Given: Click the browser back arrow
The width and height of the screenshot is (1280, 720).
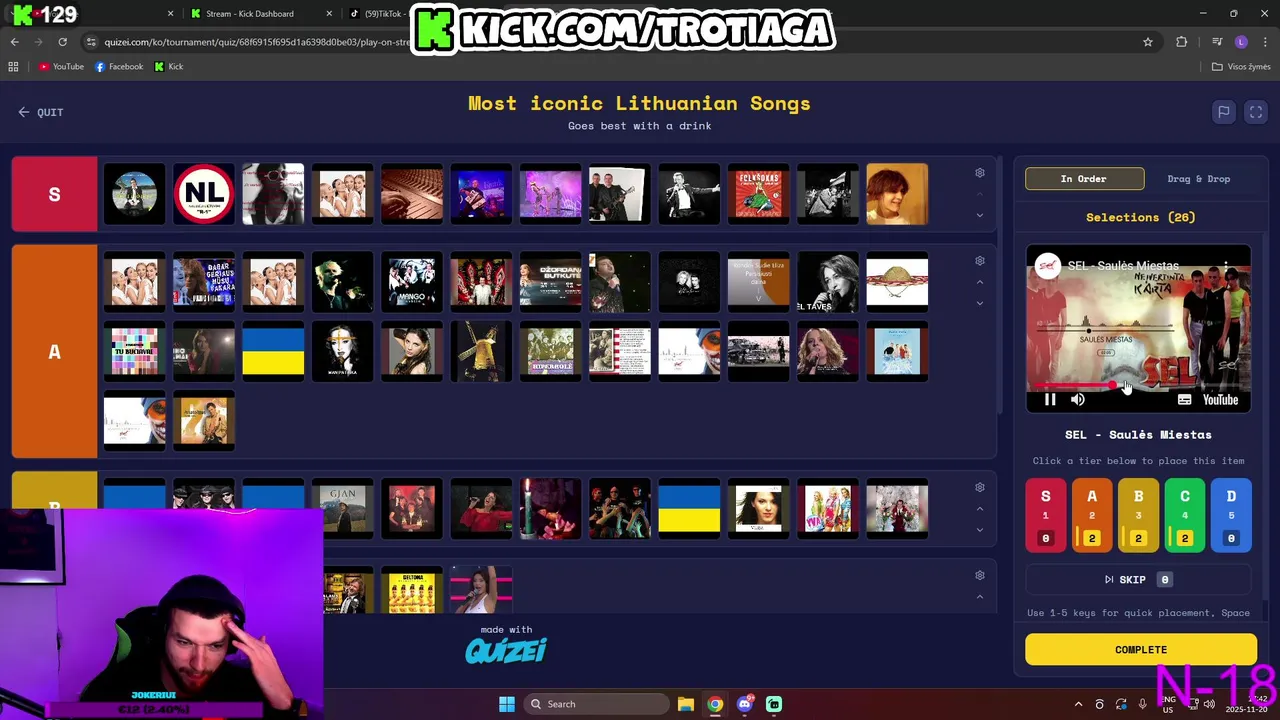Looking at the screenshot, I should tap(14, 42).
